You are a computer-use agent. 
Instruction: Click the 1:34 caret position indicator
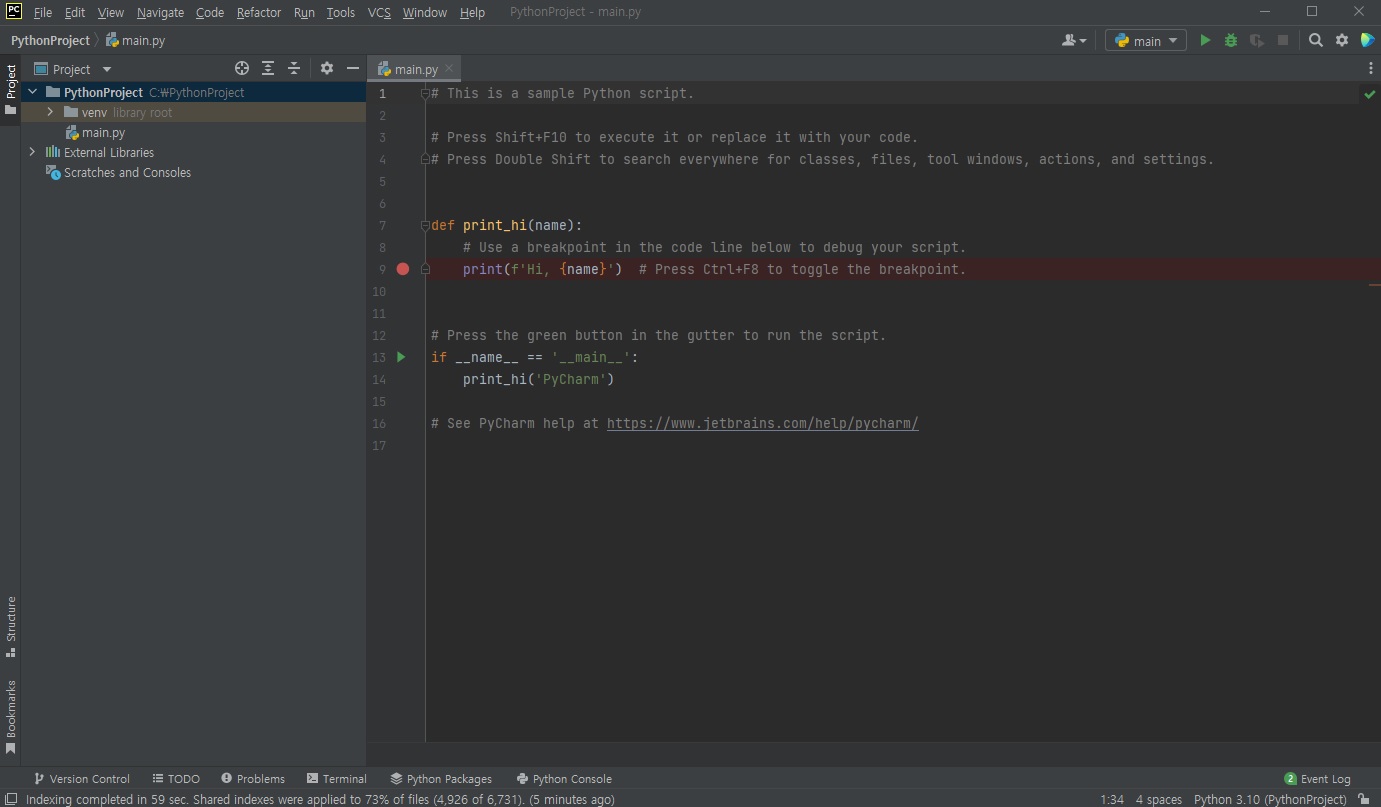[1112, 799]
